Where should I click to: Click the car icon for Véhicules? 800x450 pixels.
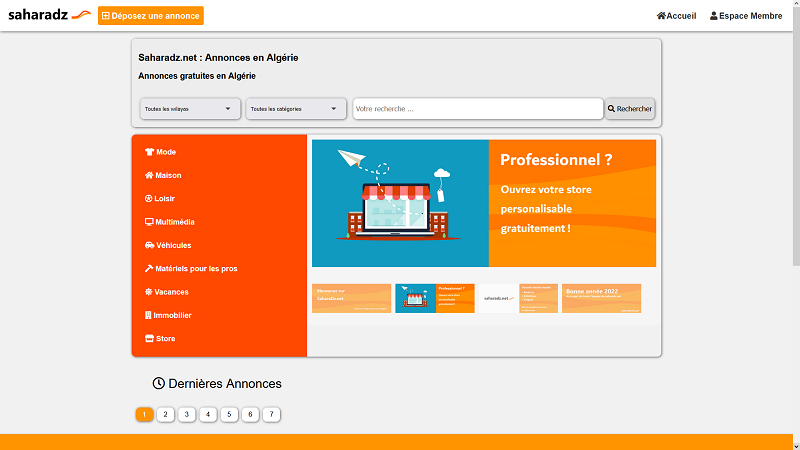coord(149,245)
